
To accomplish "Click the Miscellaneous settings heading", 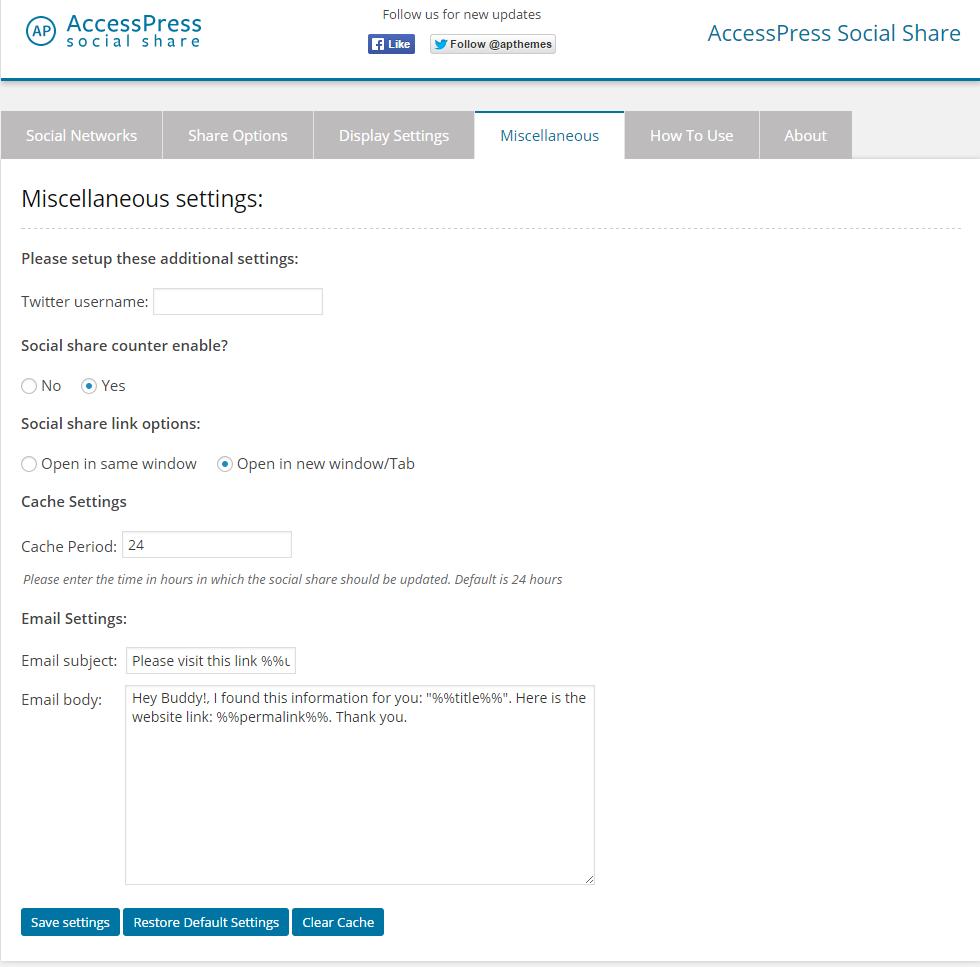I will click(x=142, y=199).
